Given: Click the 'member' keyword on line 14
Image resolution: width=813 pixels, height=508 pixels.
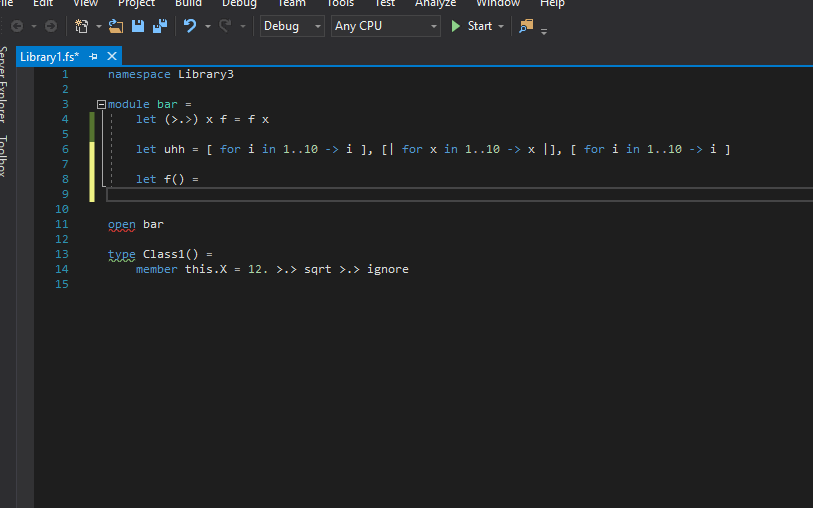Looking at the screenshot, I should 157,269.
